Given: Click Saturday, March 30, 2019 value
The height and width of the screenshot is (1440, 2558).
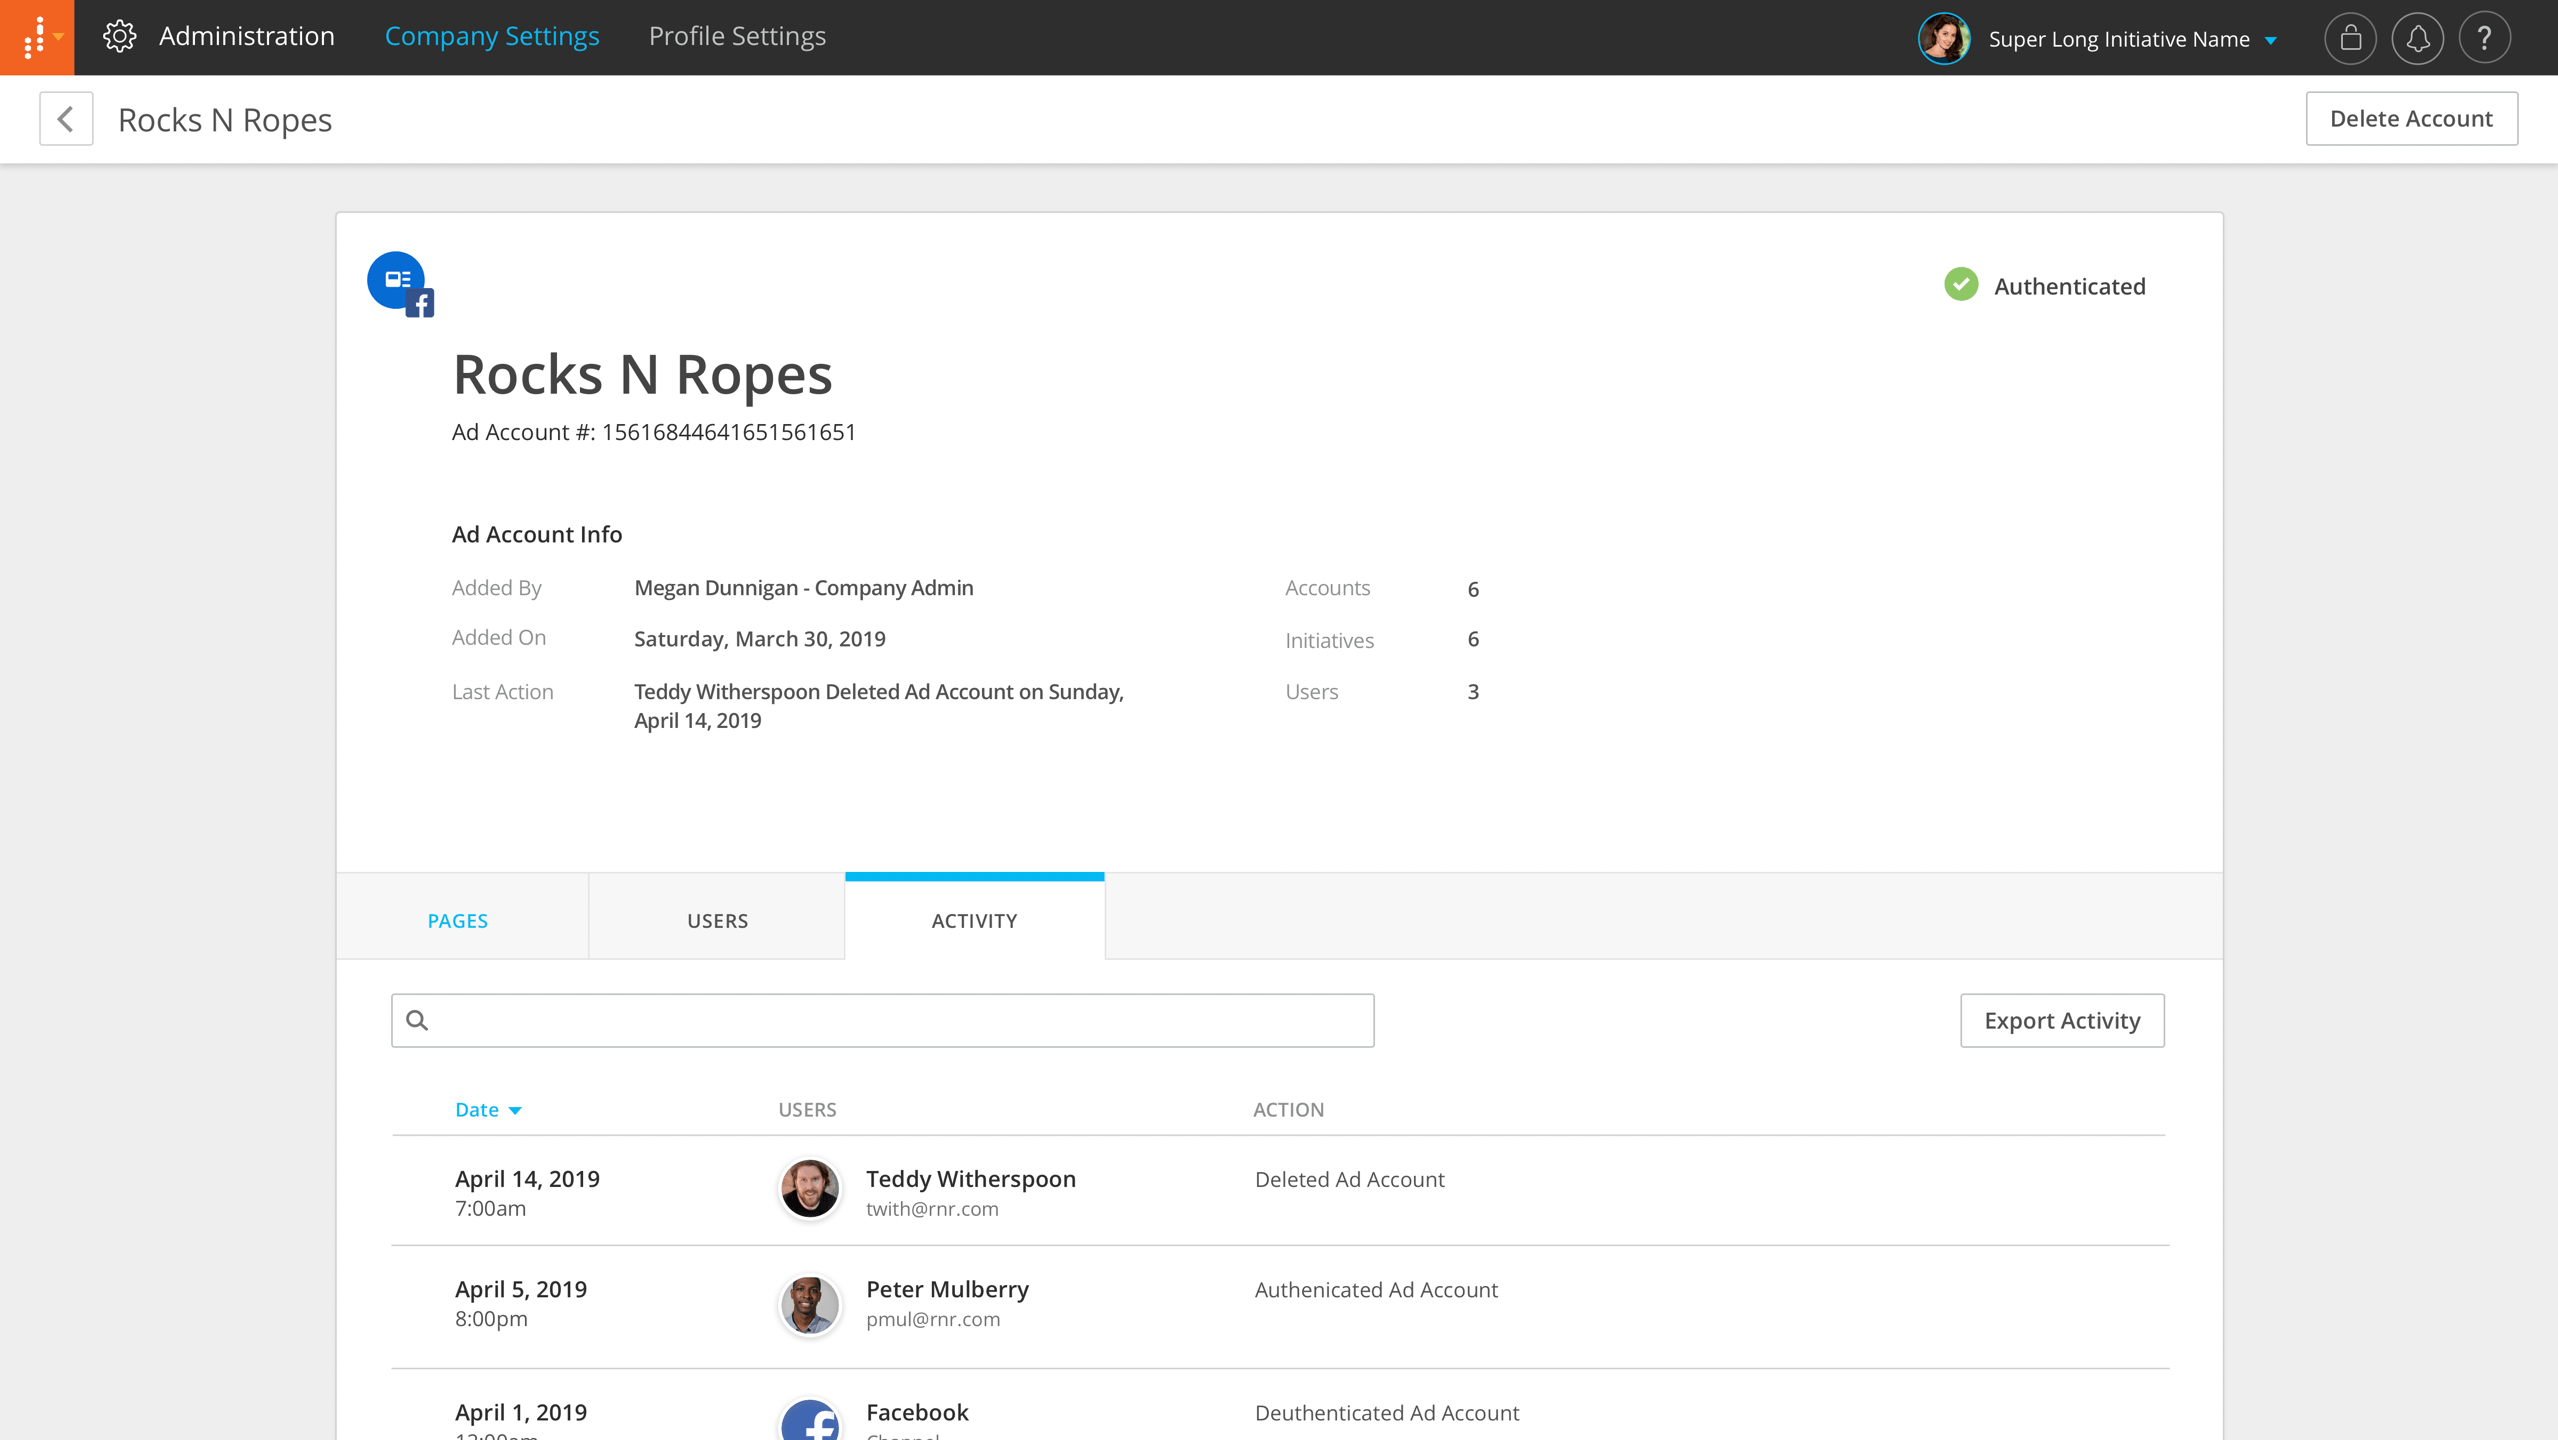Looking at the screenshot, I should [760, 639].
